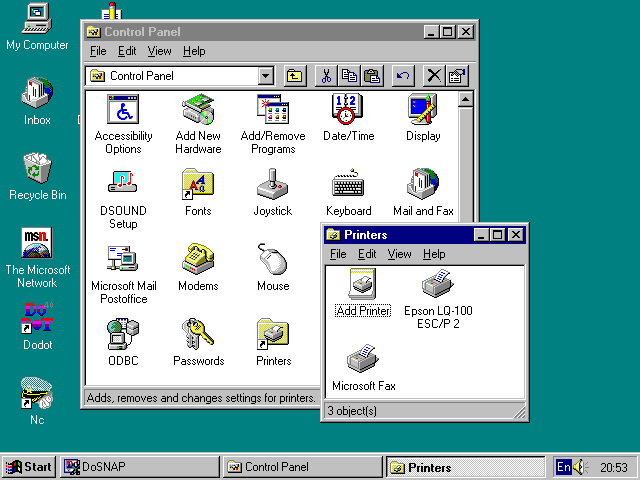Open Add/Remove Programs applet
The width and height of the screenshot is (640, 480).
pos(273,109)
